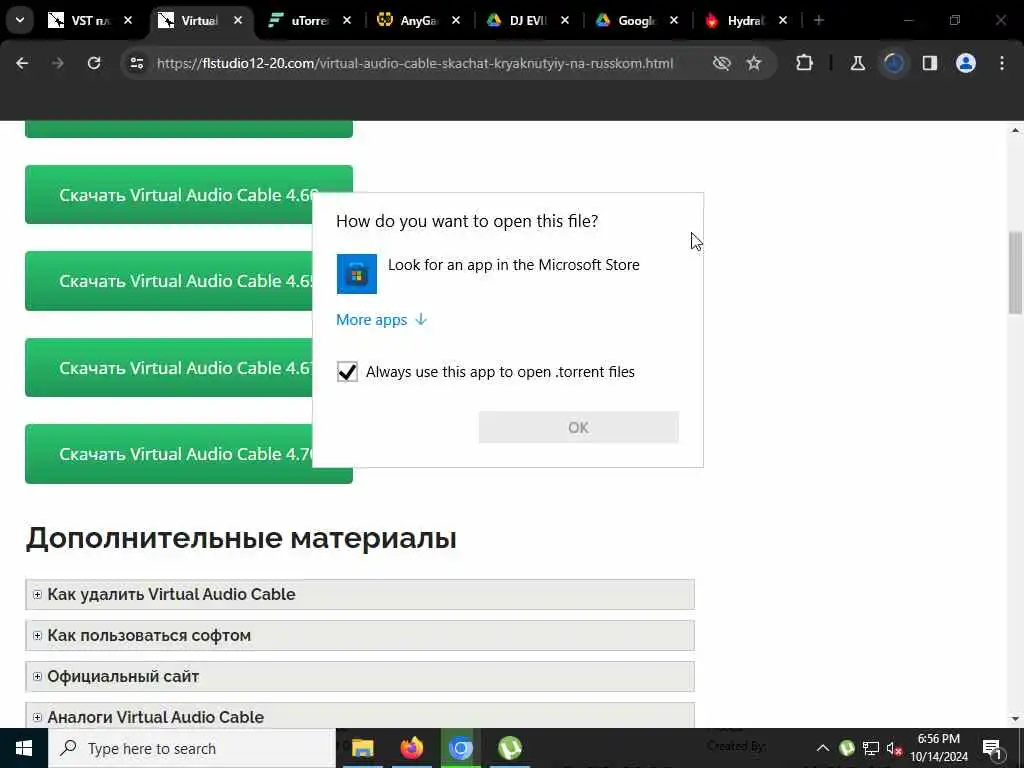Expand Как удалить Virtual Audio Cable
The image size is (1024, 768).
(360, 594)
